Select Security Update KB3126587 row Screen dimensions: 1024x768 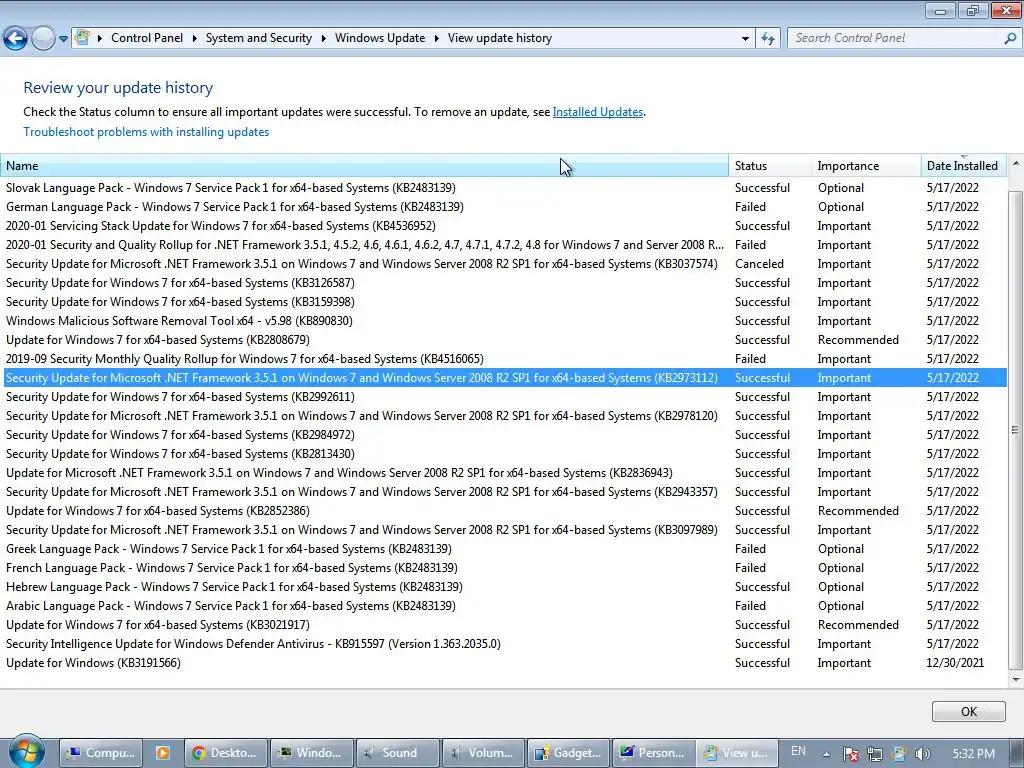505,283
